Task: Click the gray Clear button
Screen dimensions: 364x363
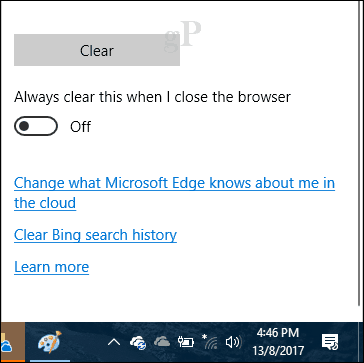Action: tap(97, 50)
